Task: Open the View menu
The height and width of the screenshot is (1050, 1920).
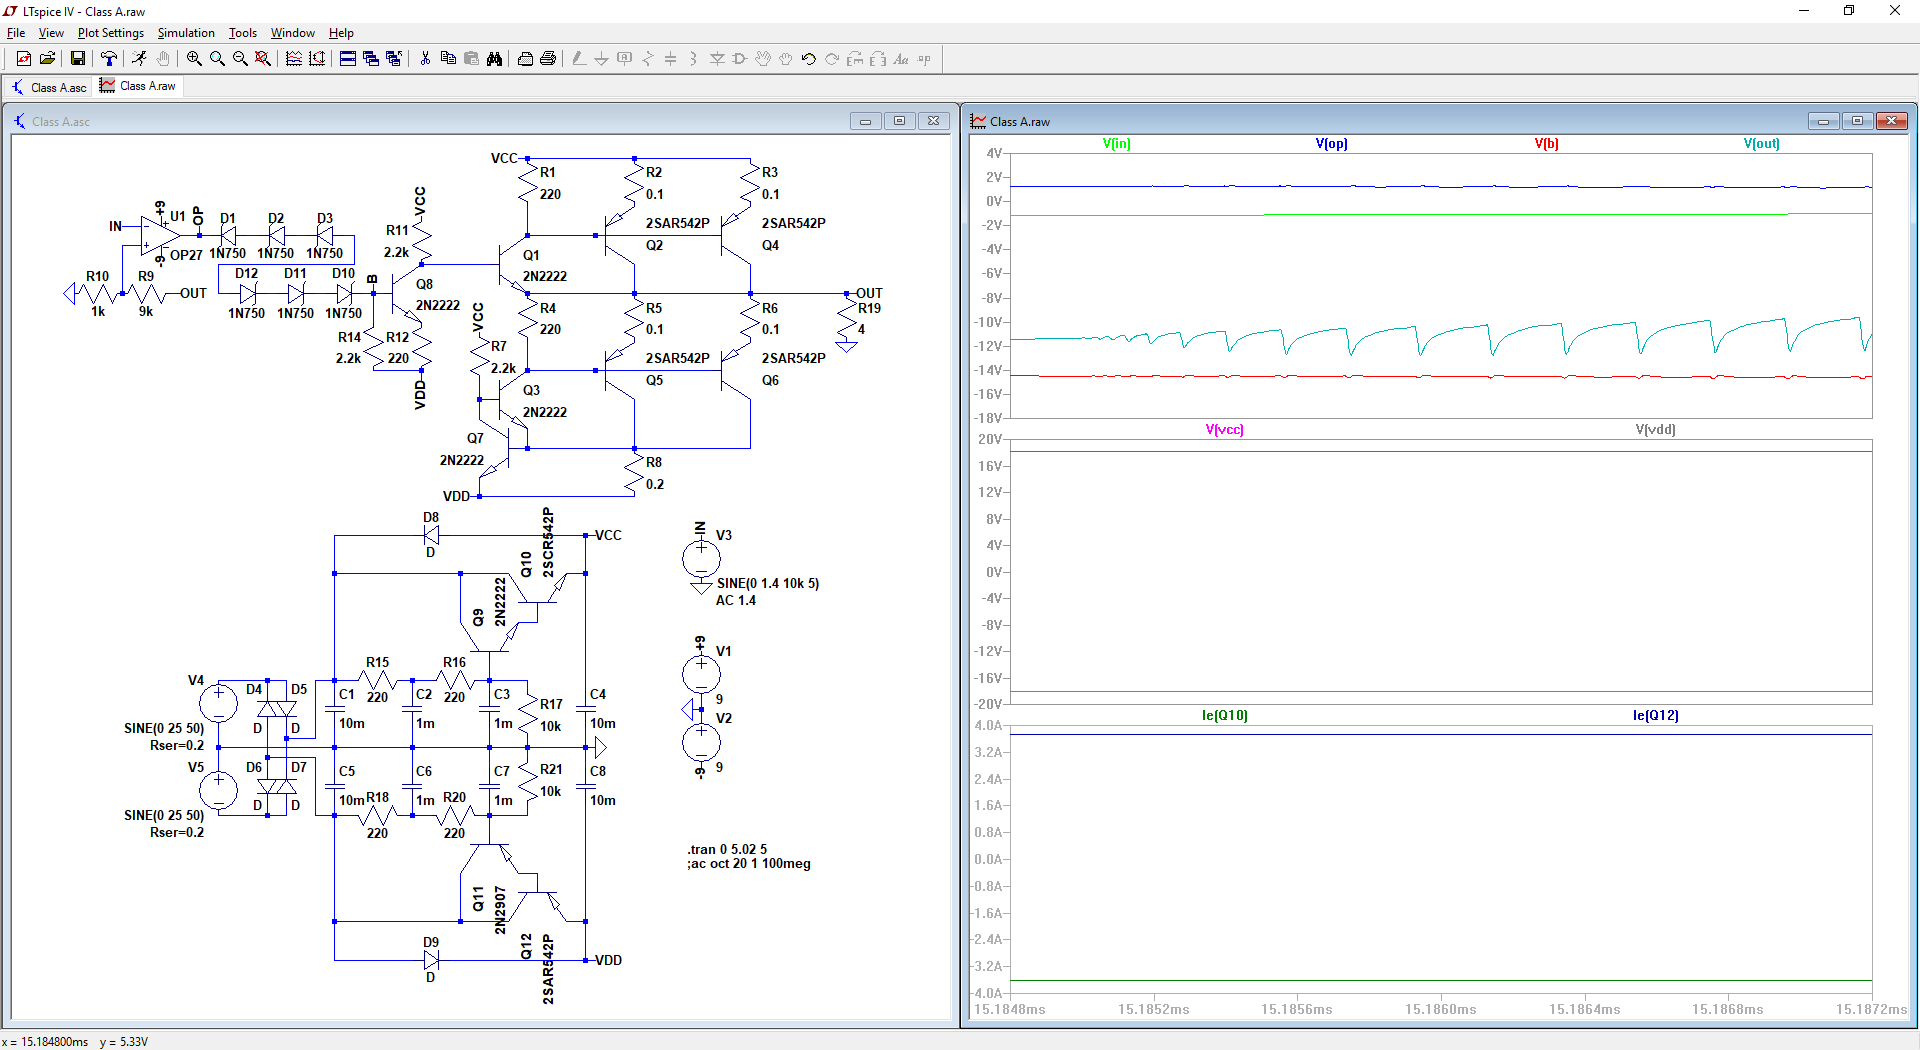Action: click(x=51, y=33)
